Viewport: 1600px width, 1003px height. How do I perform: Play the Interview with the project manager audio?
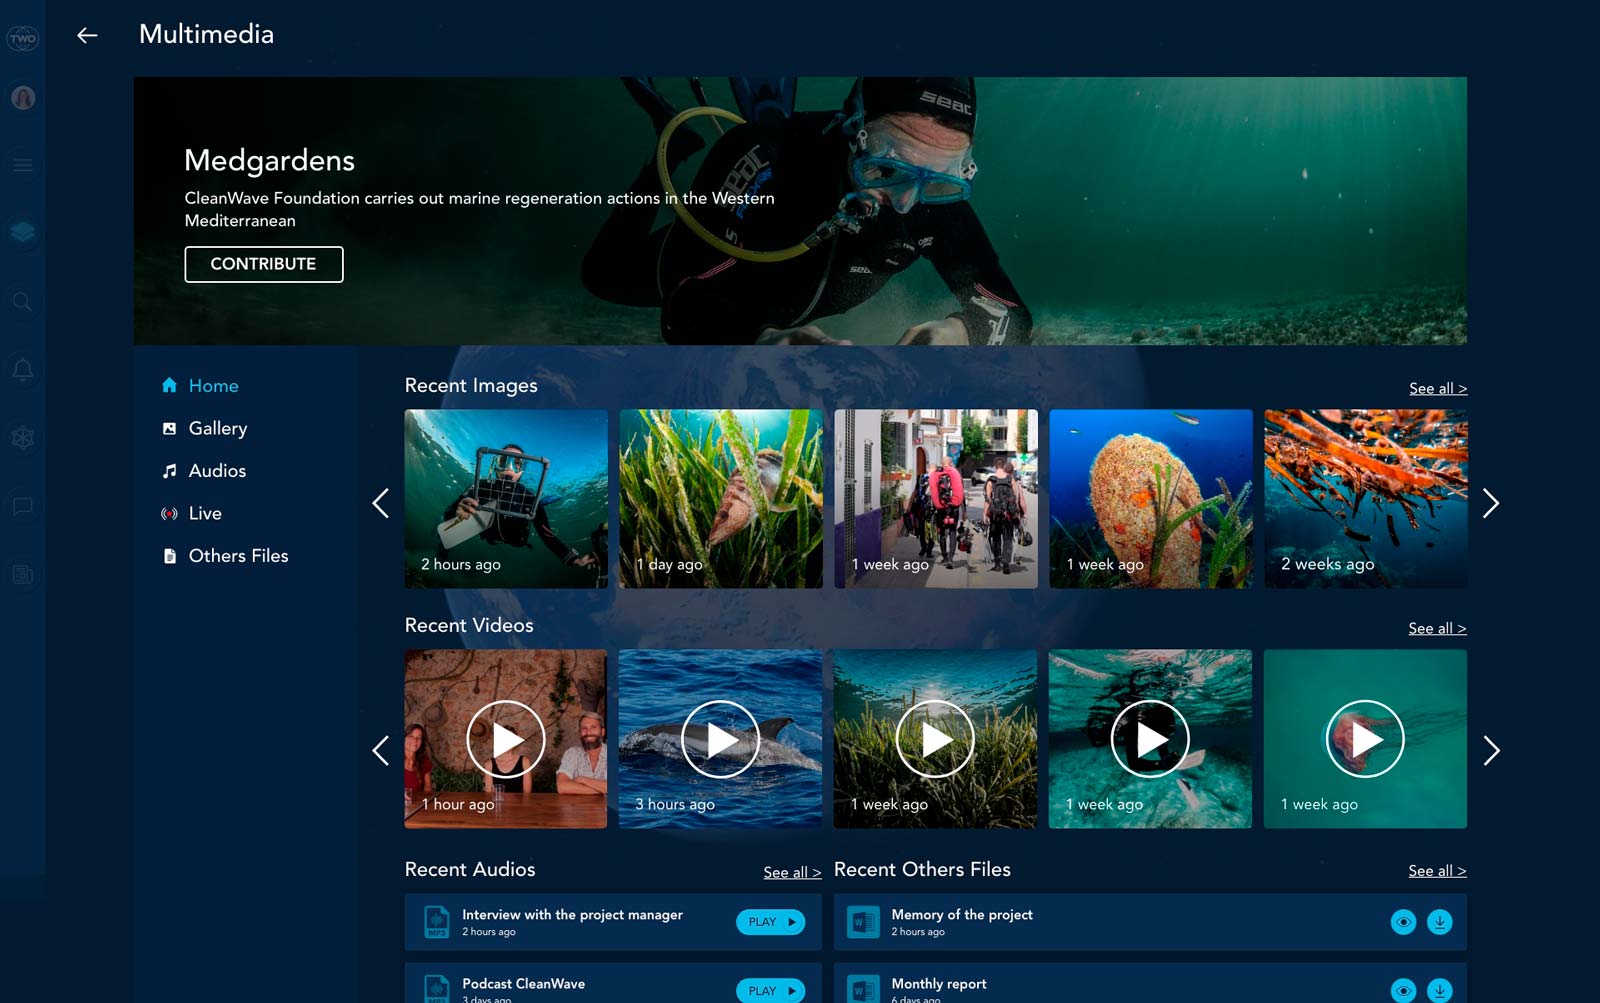point(770,922)
